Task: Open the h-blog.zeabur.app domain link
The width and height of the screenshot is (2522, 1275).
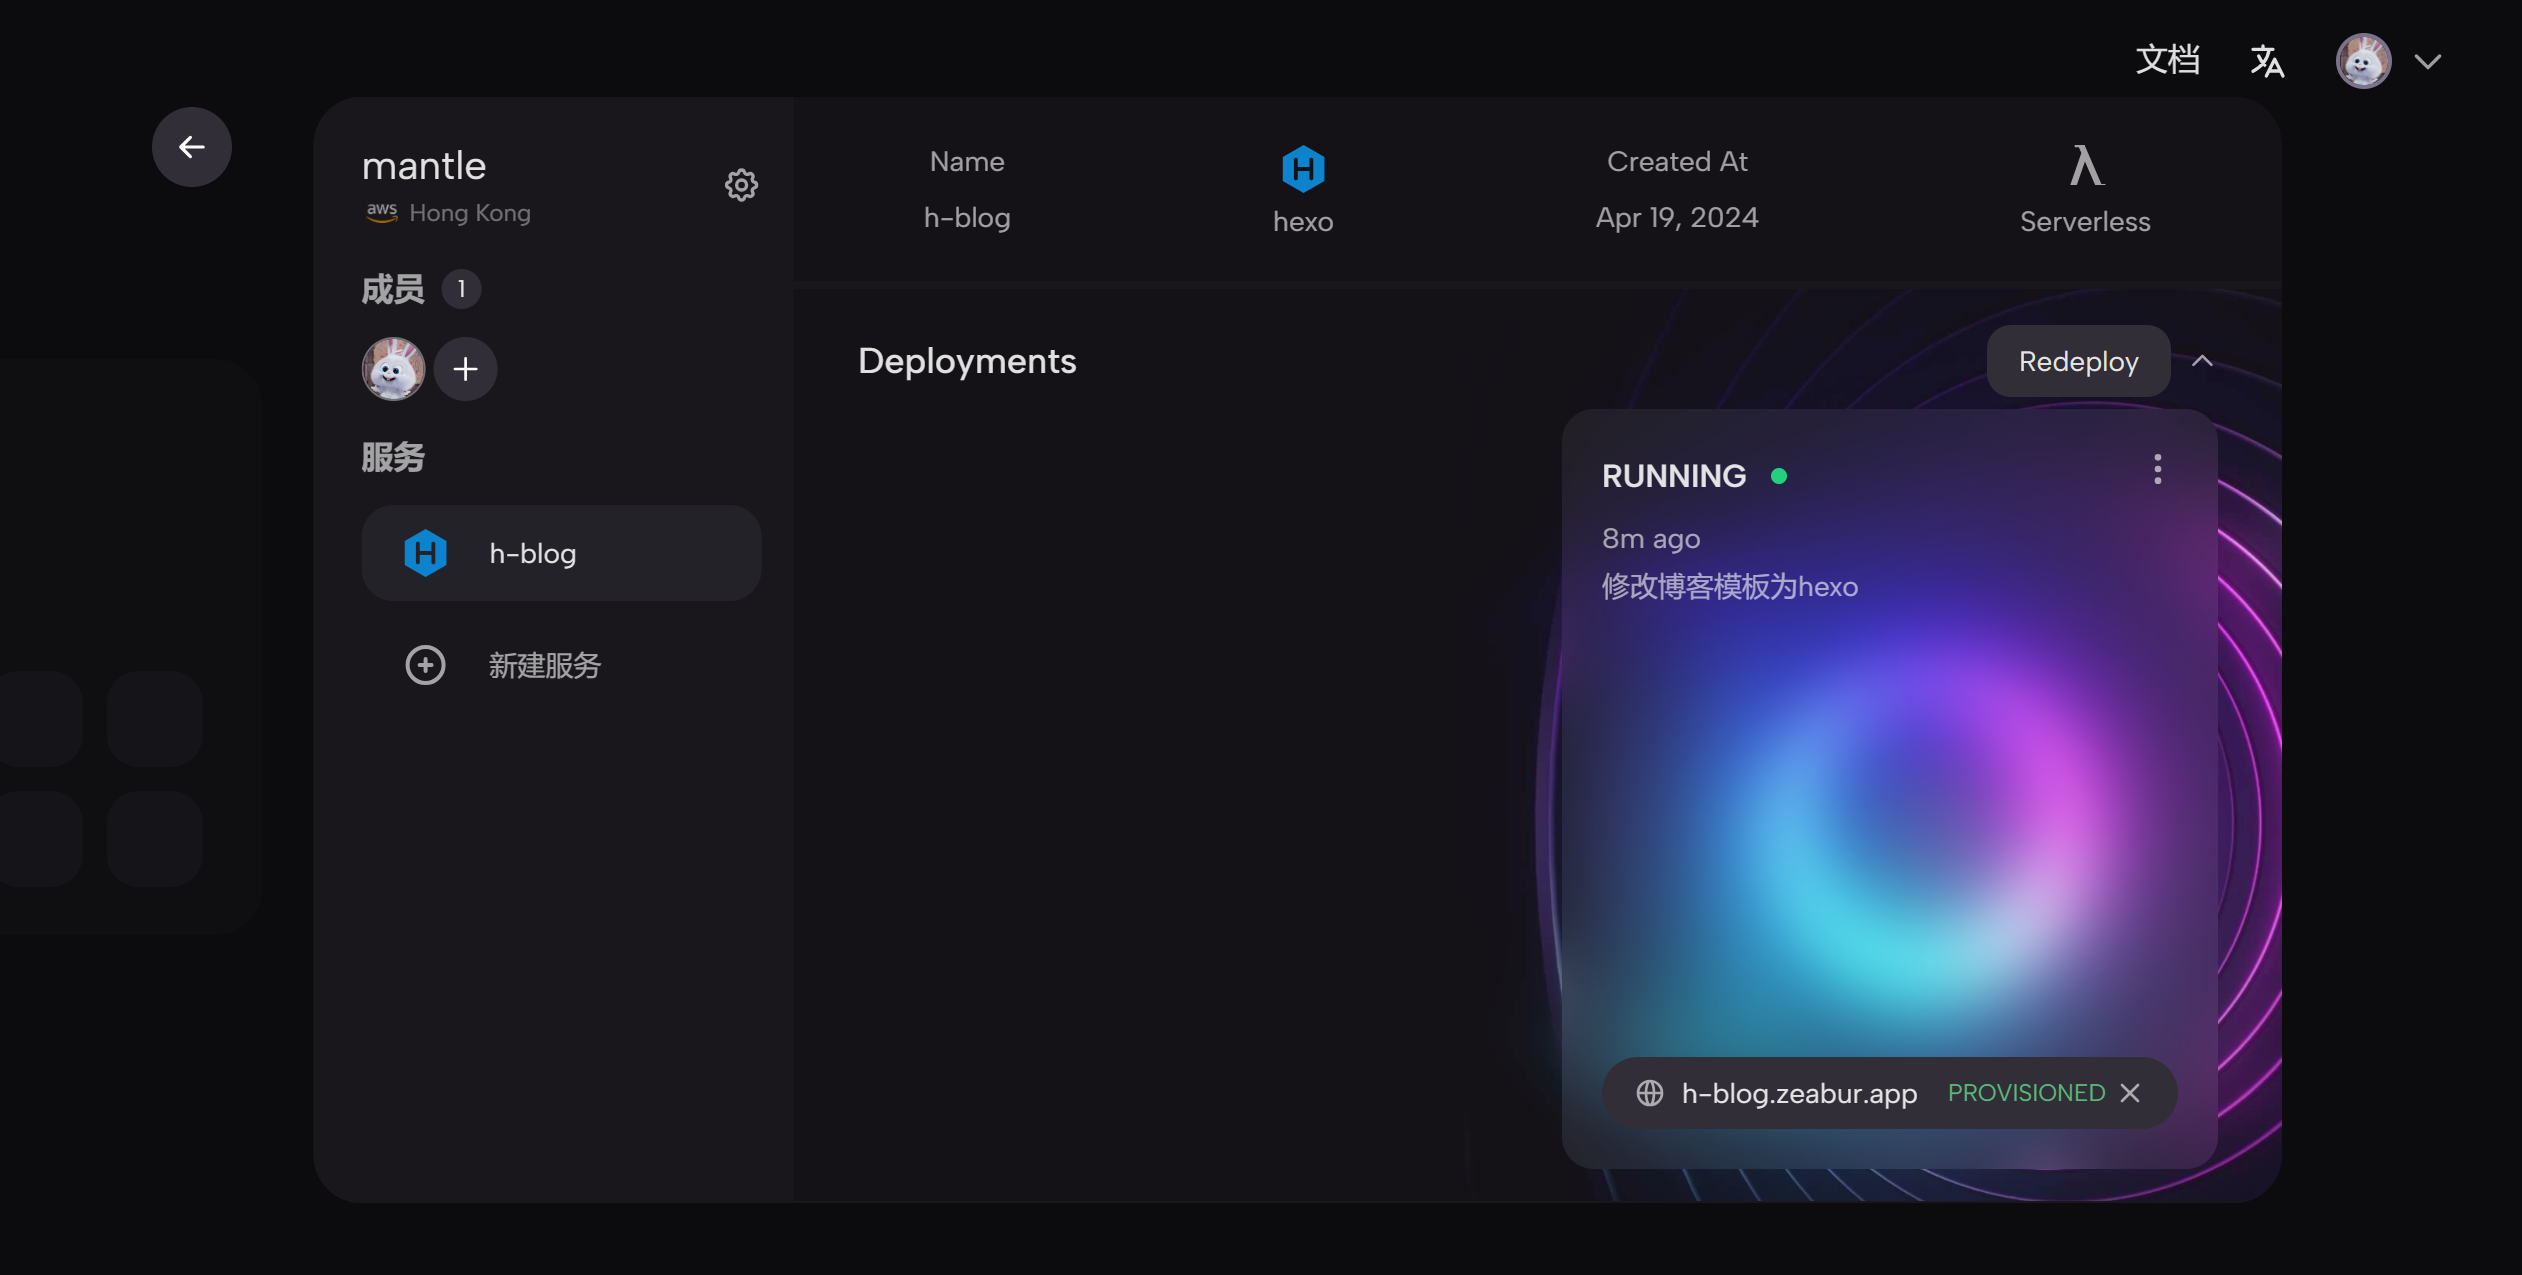Action: 1799,1093
